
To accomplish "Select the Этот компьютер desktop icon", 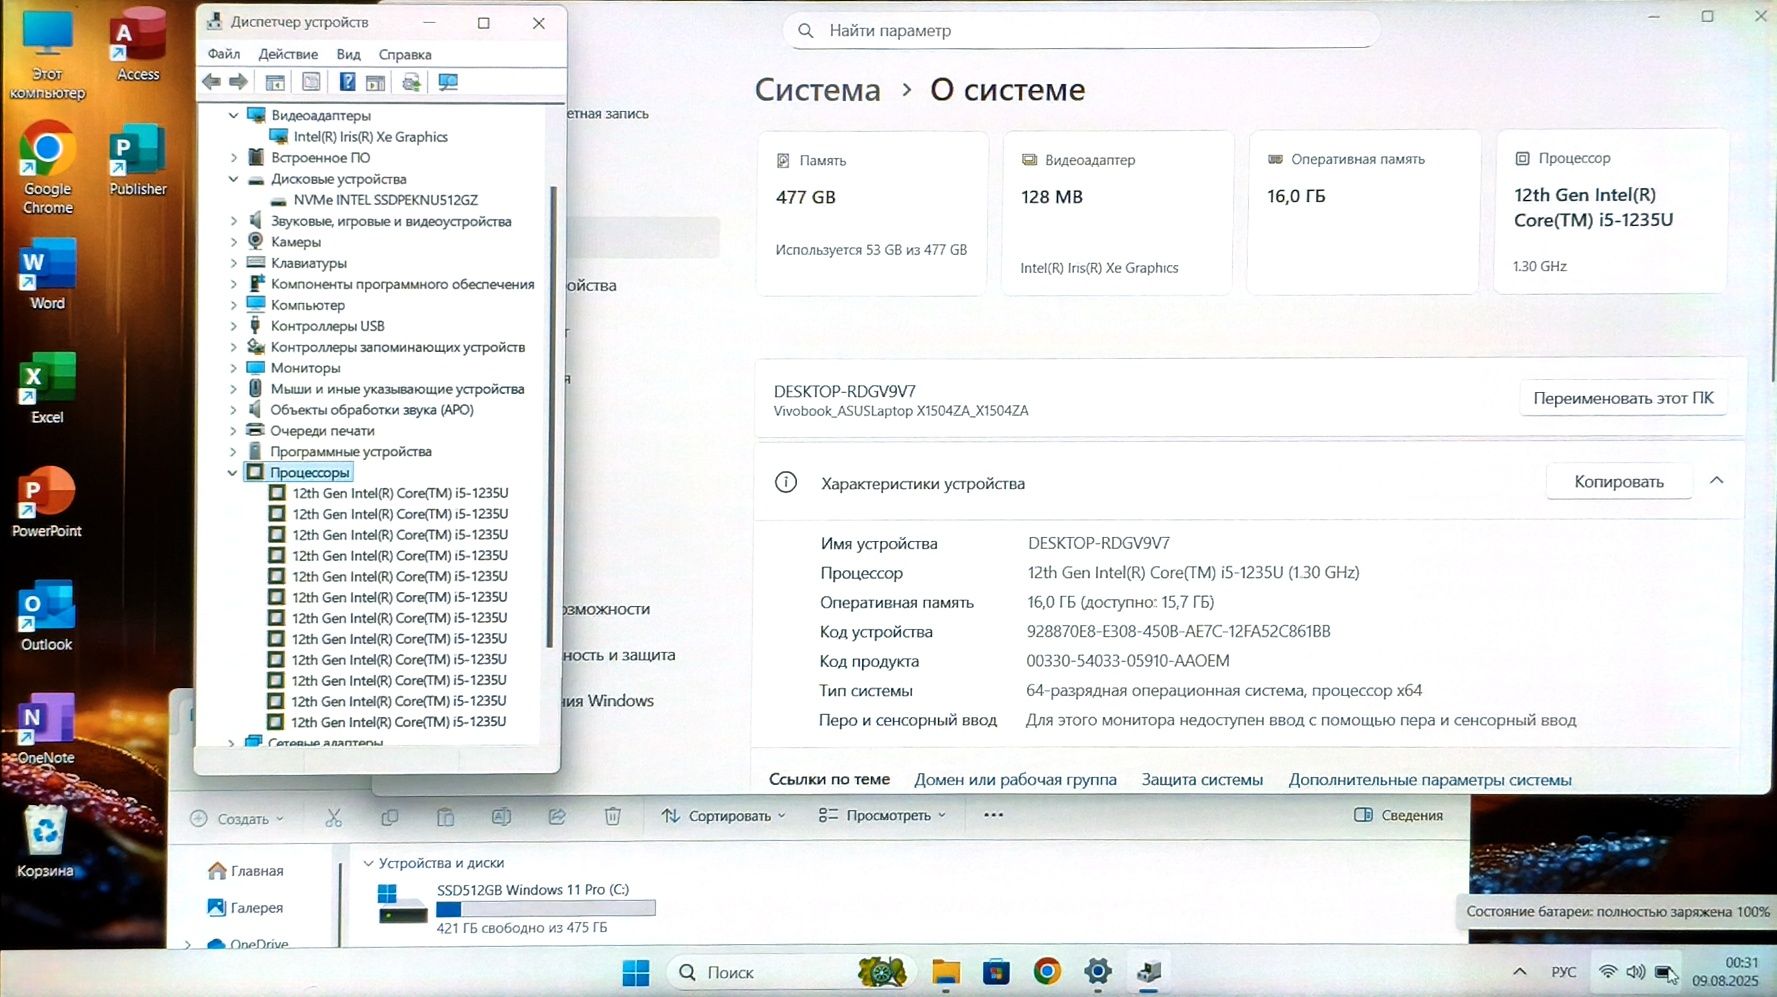I will click(x=47, y=55).
